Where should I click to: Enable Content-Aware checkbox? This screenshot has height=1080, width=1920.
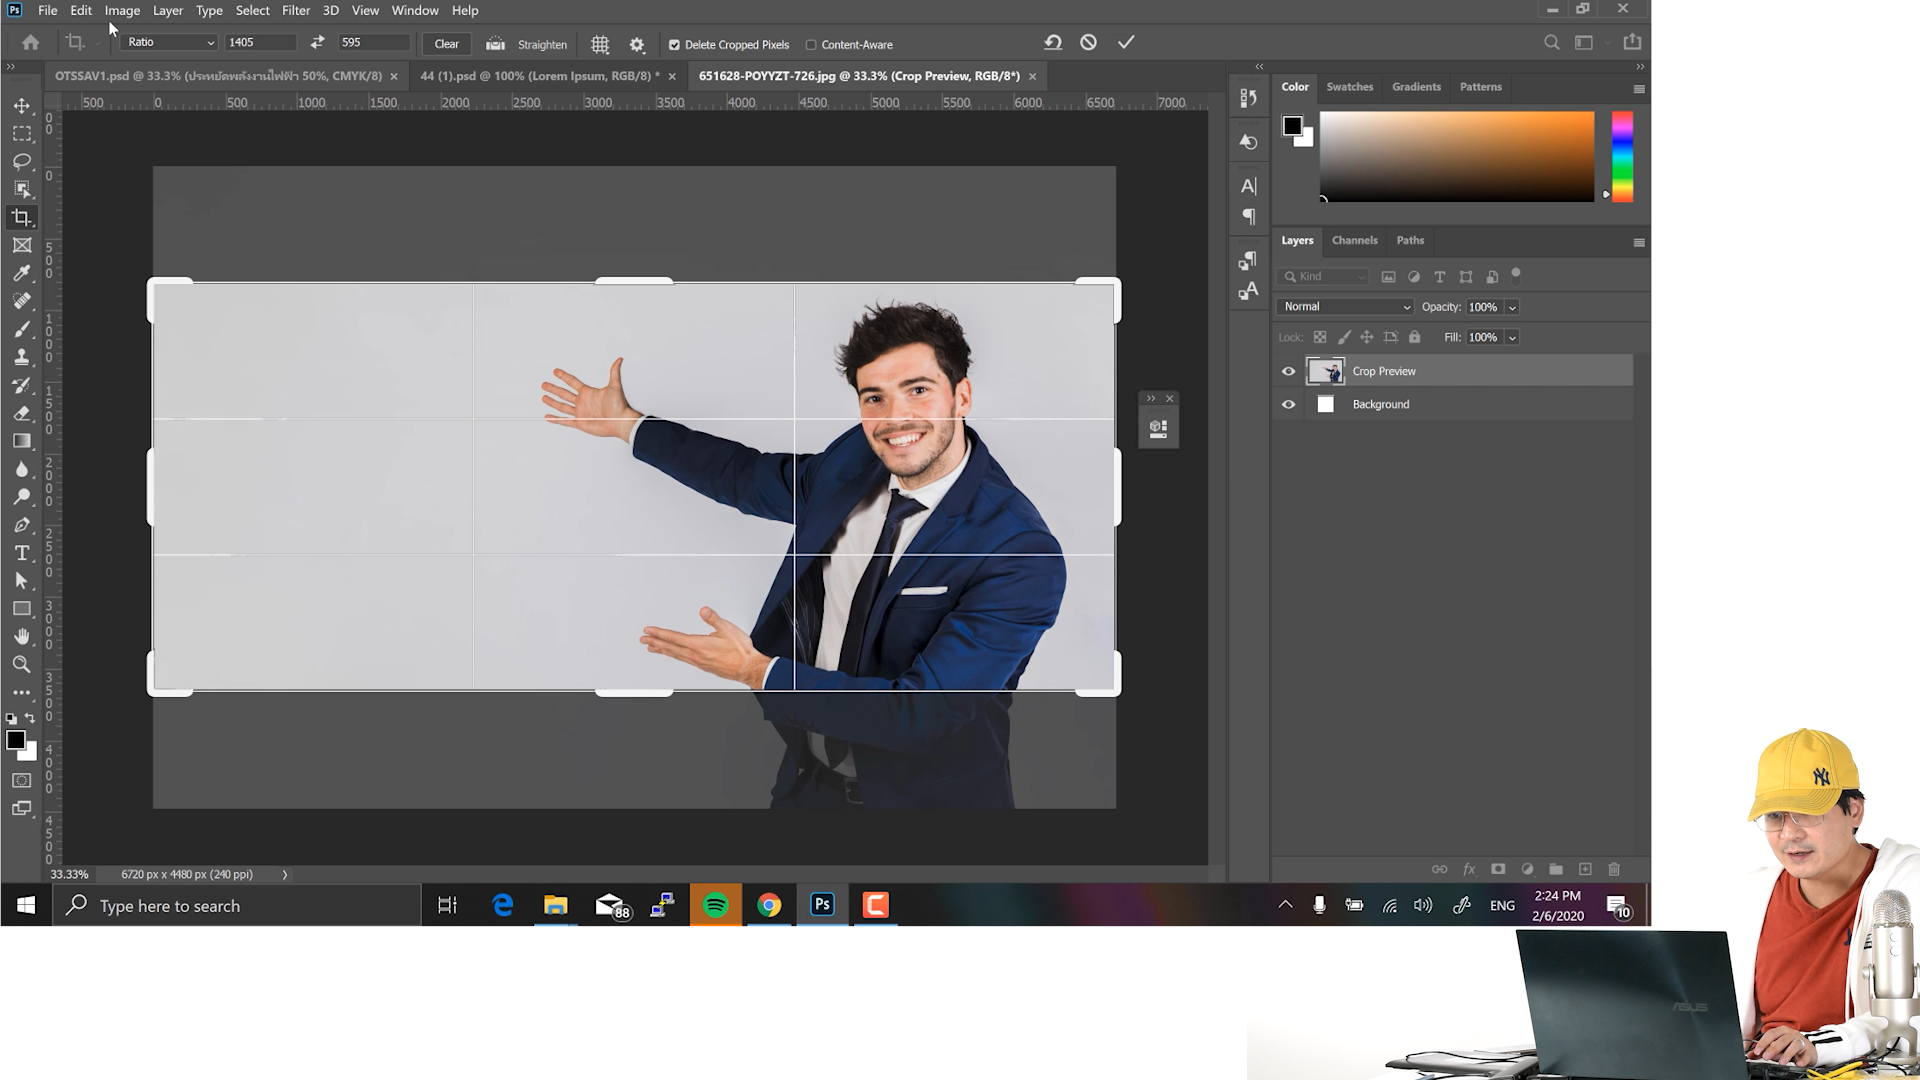coord(811,45)
